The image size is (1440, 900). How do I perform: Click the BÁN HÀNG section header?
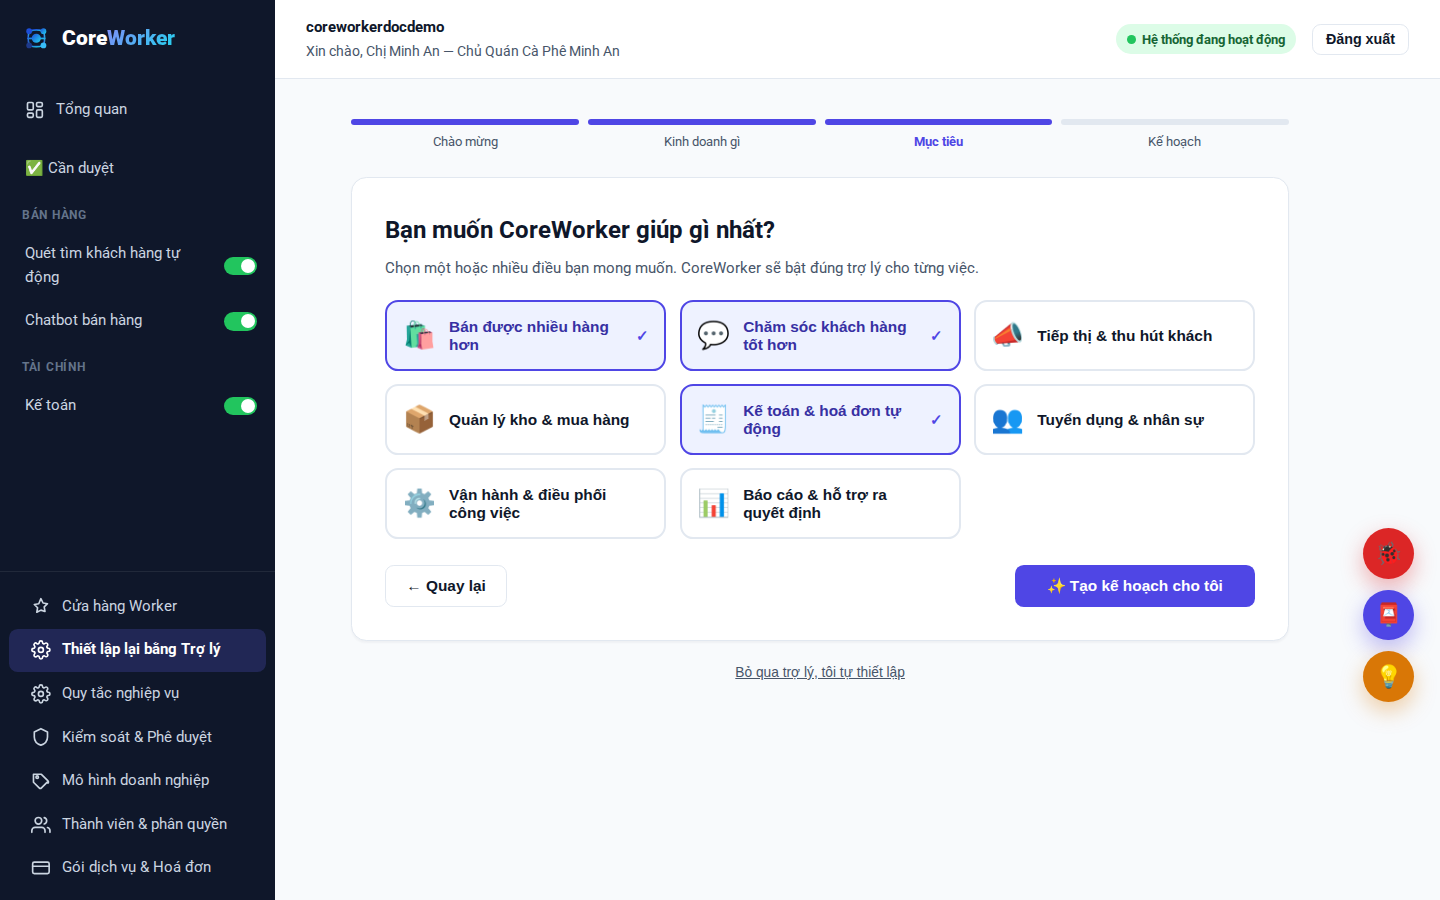tap(54, 215)
